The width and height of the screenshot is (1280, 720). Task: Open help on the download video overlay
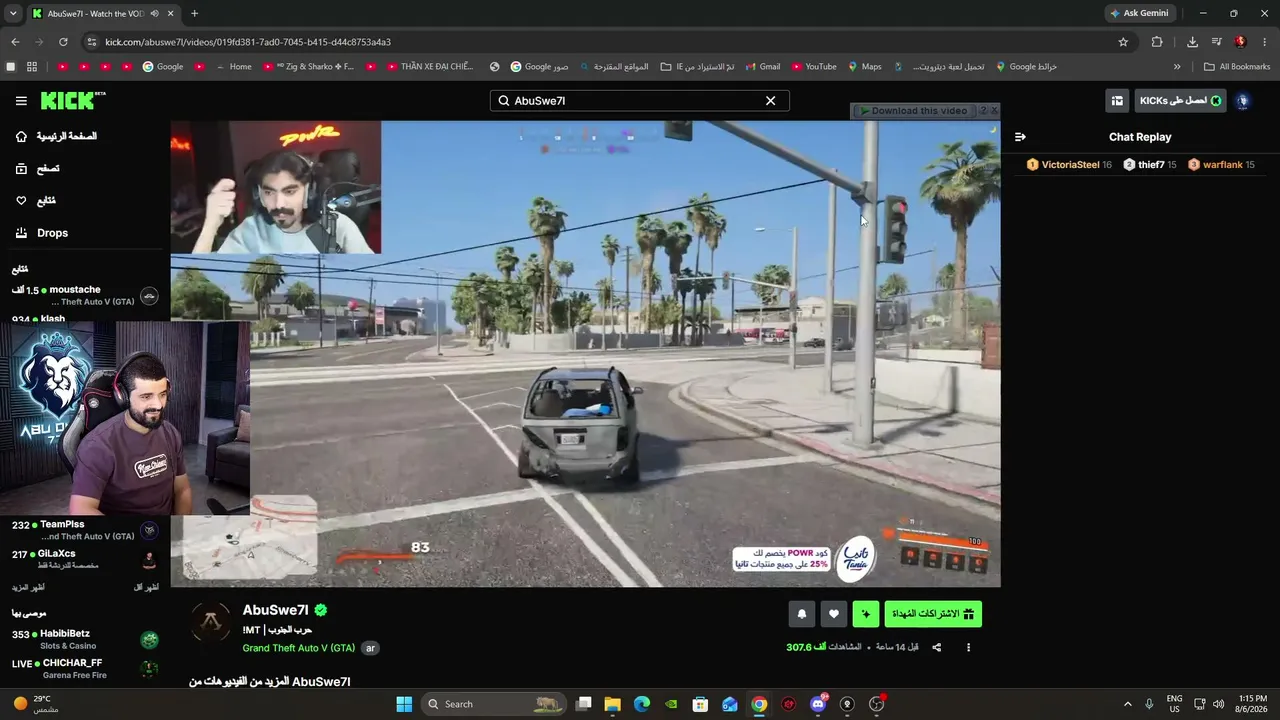(983, 111)
